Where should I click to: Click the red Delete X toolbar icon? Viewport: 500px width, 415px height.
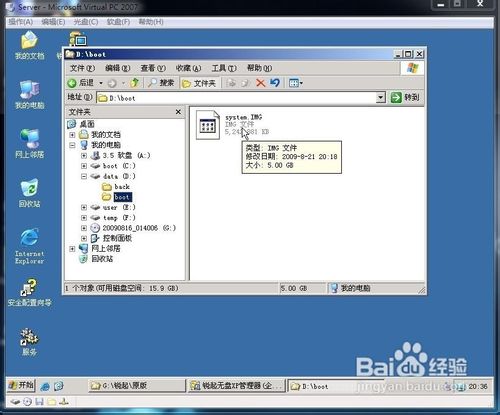pyautogui.click(x=260, y=83)
